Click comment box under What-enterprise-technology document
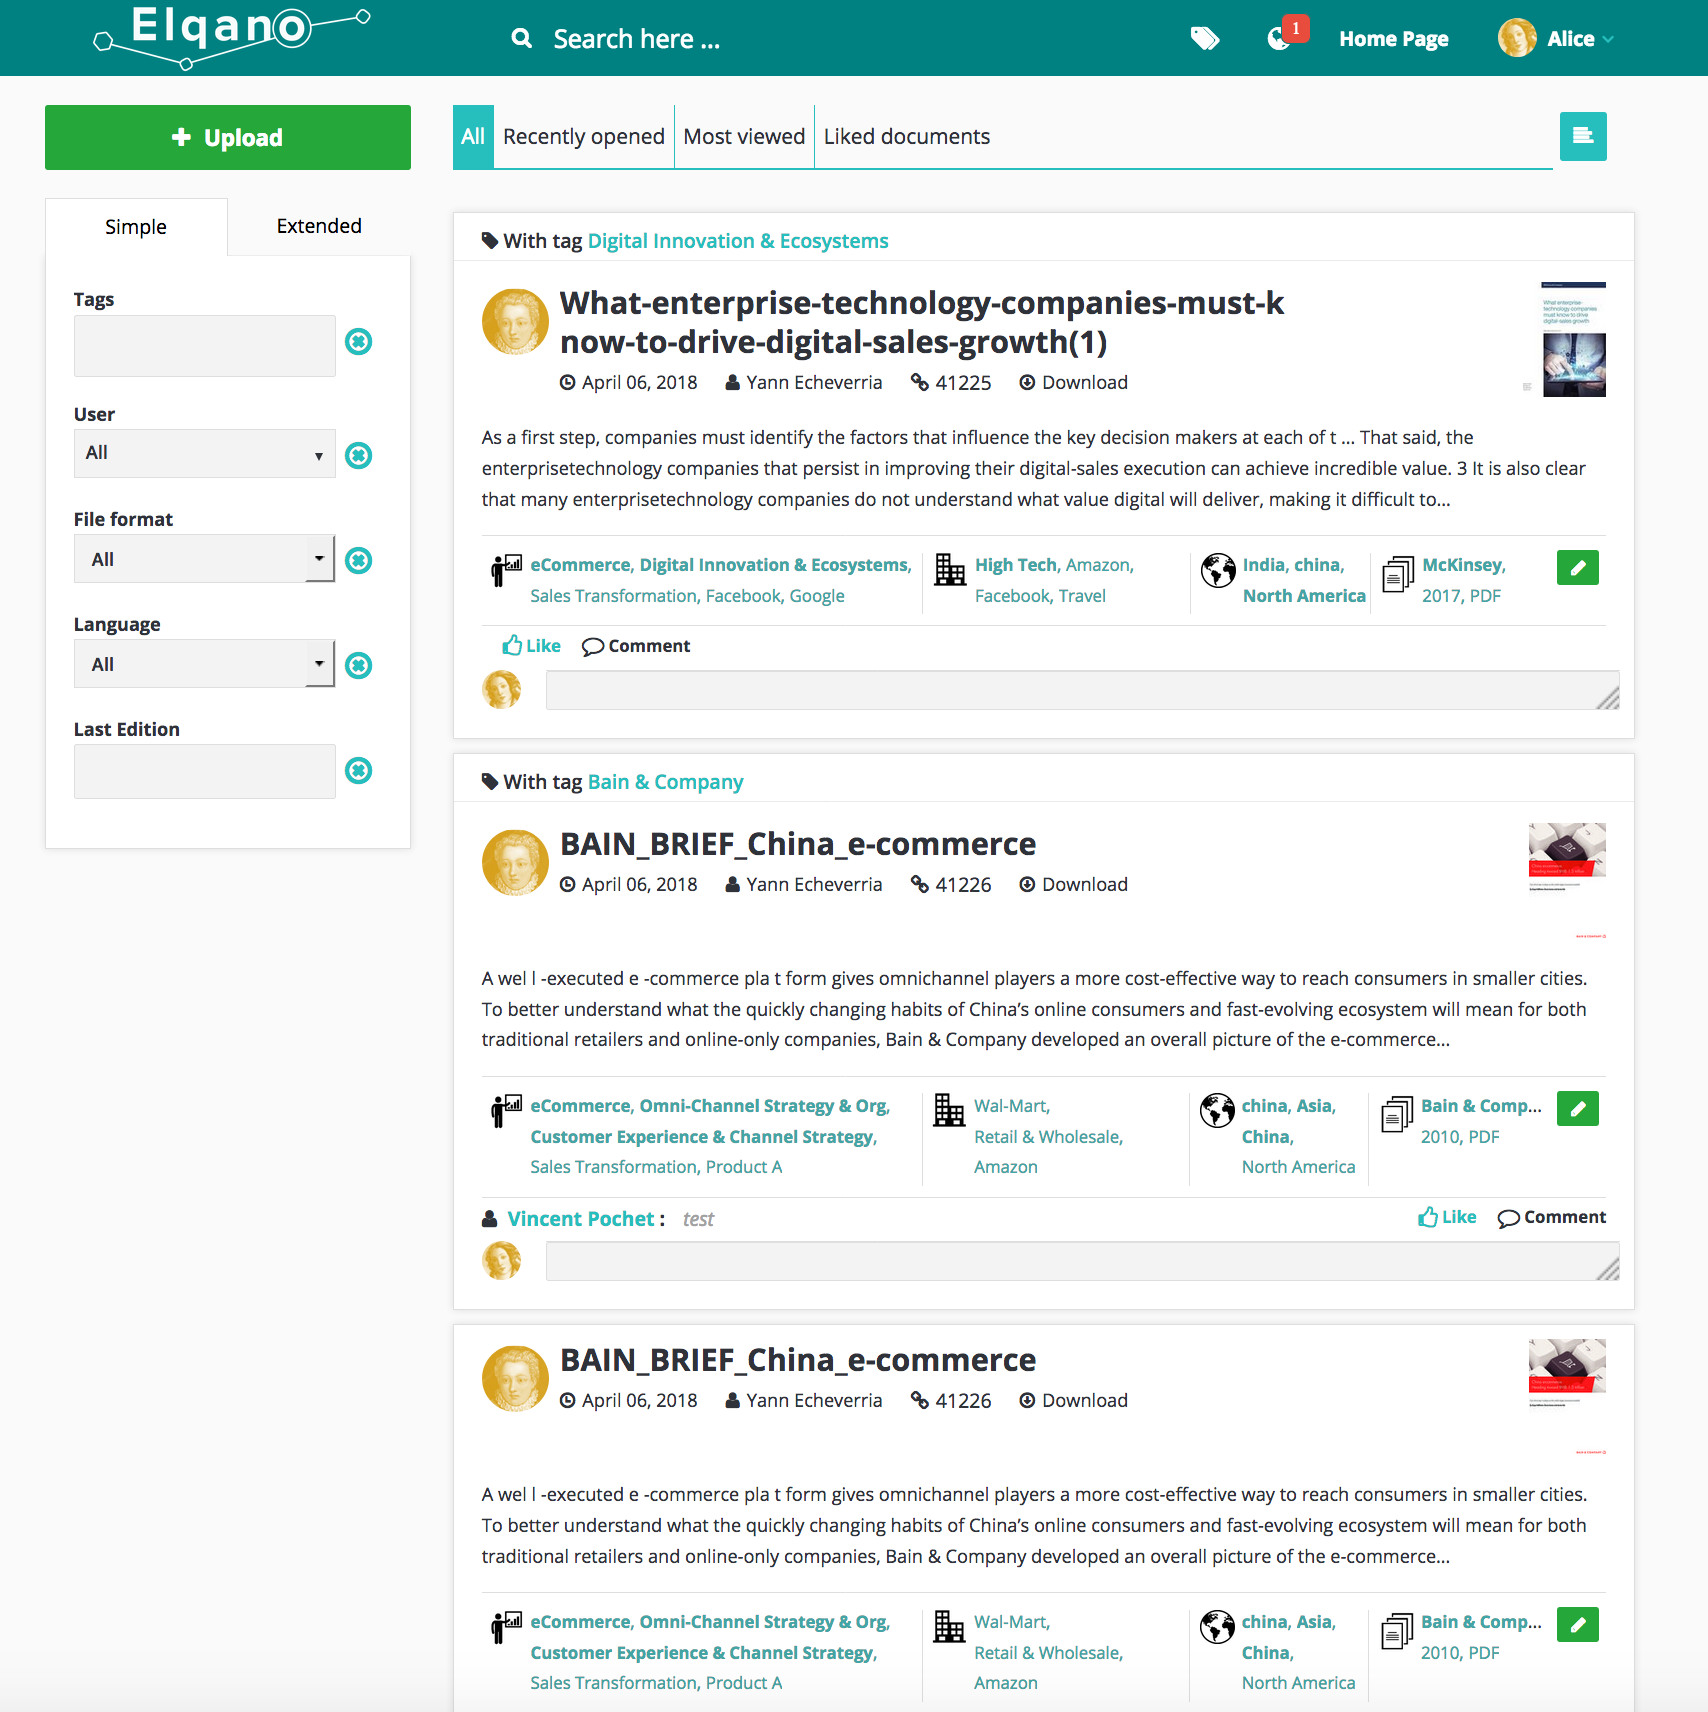The image size is (1708, 1712). (1082, 690)
